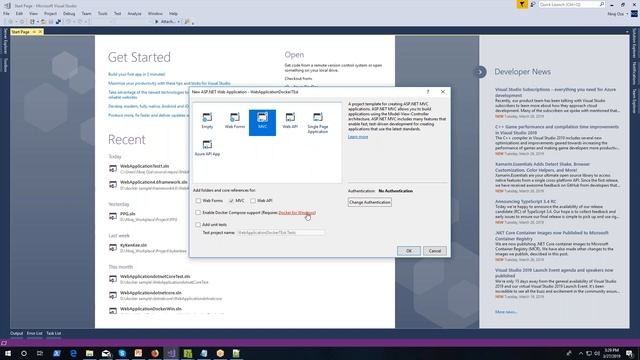This screenshot has width=640, height=360.
Task: Open the Windows Start menu
Action: [7, 353]
